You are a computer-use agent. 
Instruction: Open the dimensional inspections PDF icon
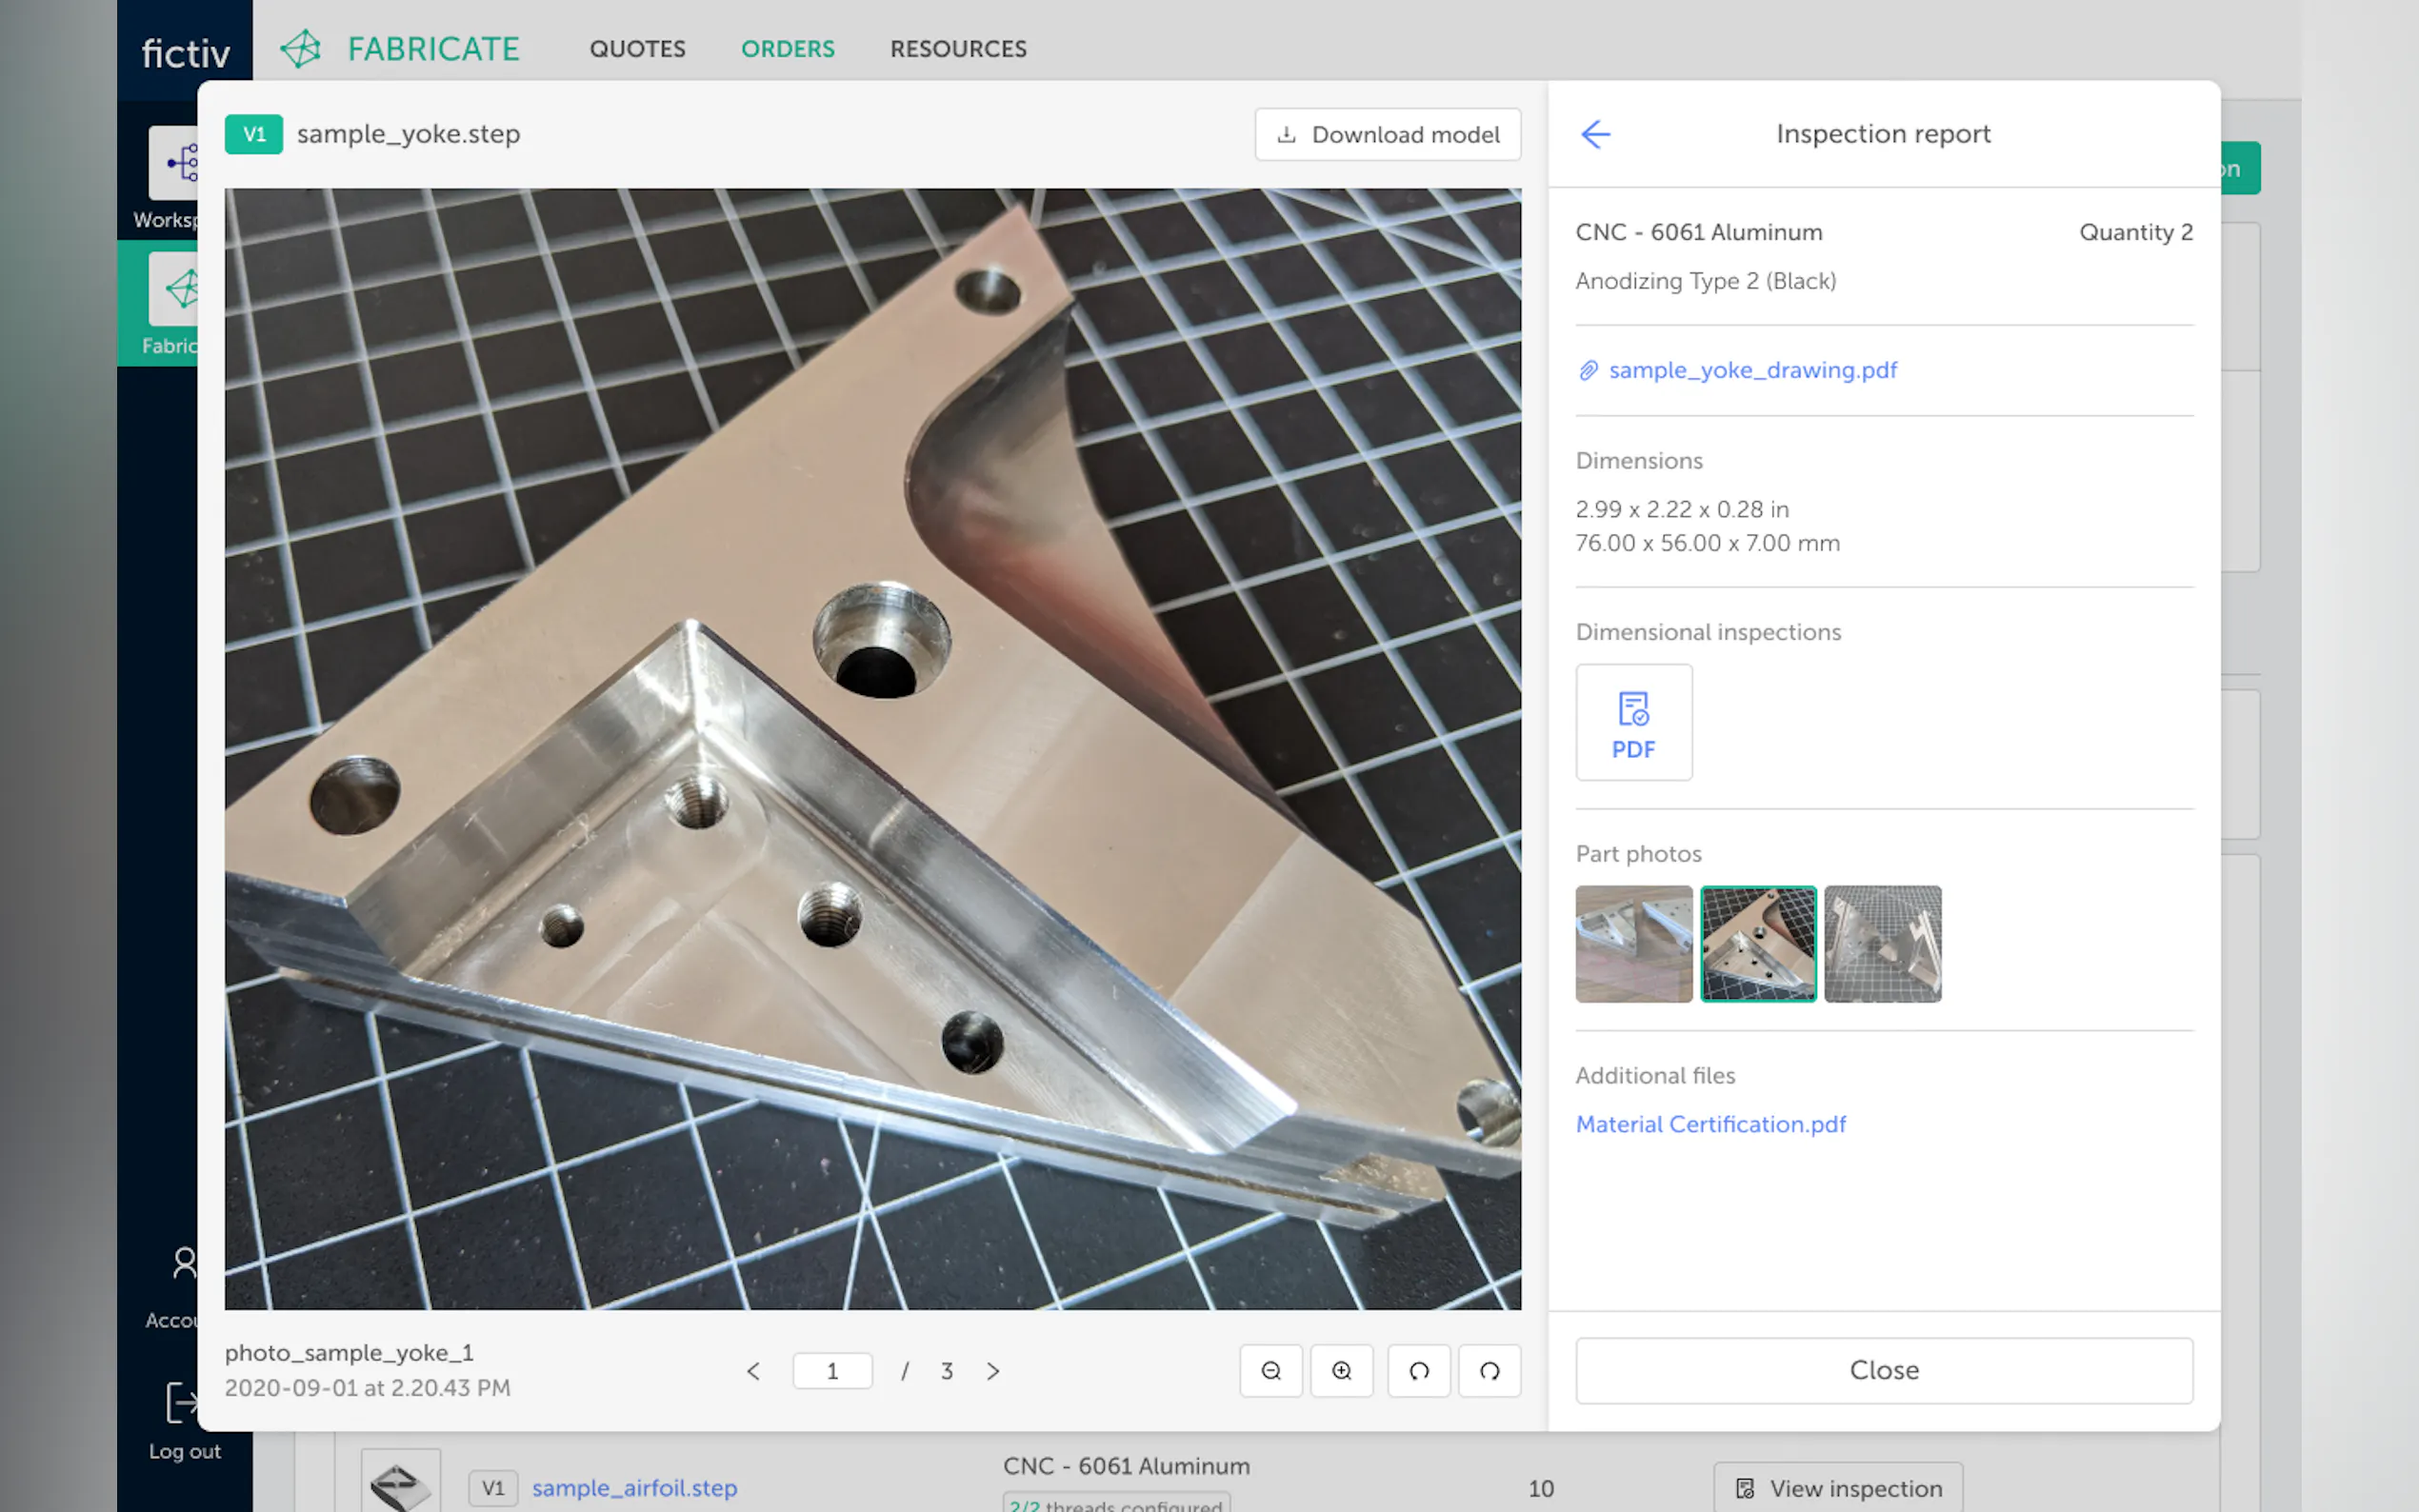coord(1633,722)
